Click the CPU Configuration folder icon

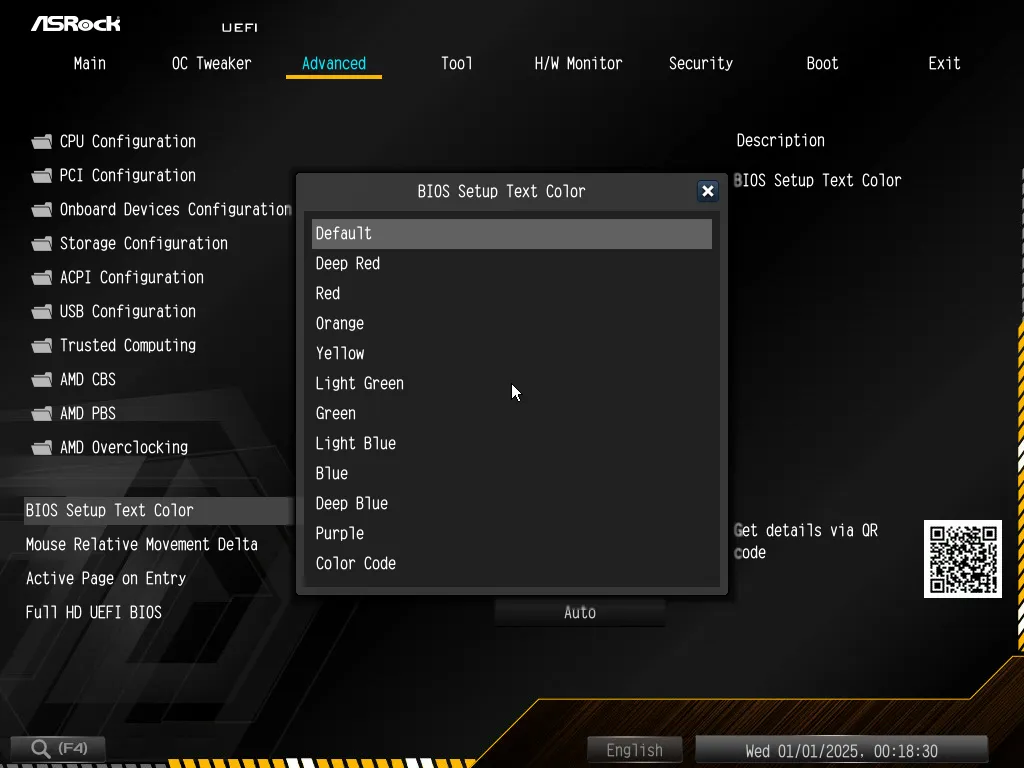[x=41, y=142]
